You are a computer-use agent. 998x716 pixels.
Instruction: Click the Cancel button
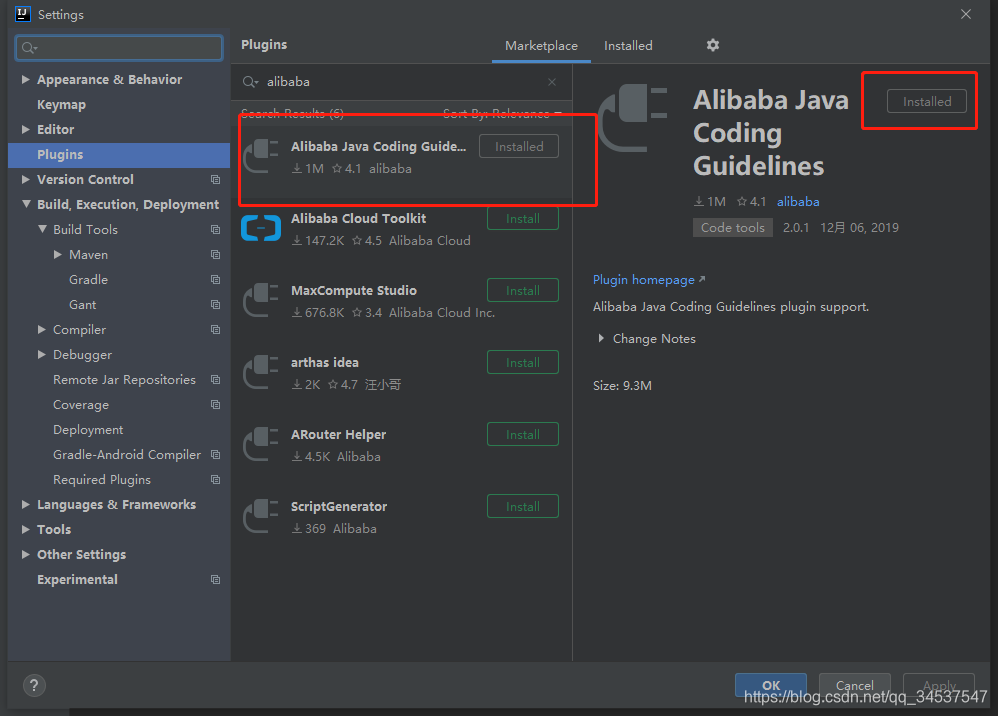[x=854, y=685]
